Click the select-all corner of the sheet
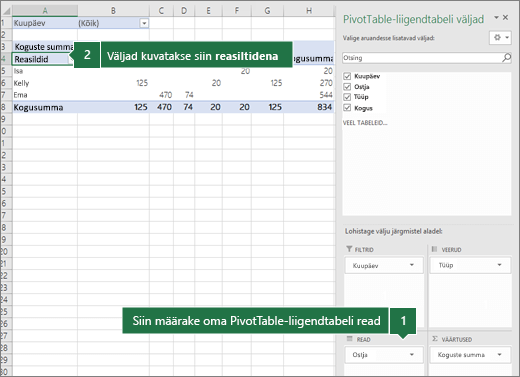The image size is (520, 377). [6, 11]
